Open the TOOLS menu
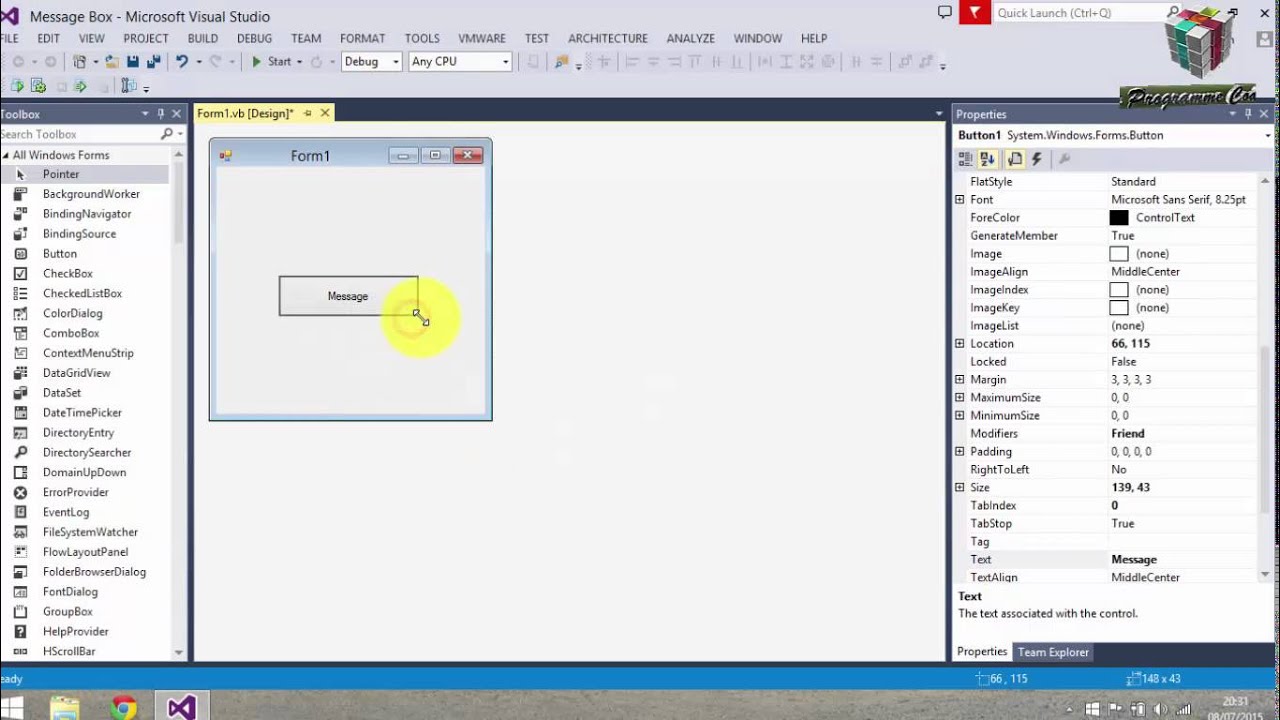The height and width of the screenshot is (720, 1280). tap(422, 38)
